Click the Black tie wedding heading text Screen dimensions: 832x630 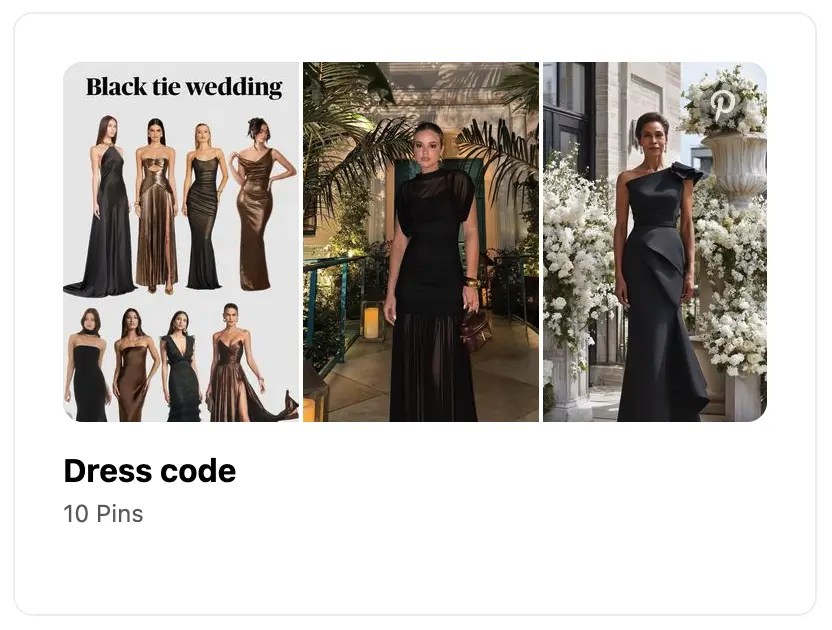click(x=184, y=87)
